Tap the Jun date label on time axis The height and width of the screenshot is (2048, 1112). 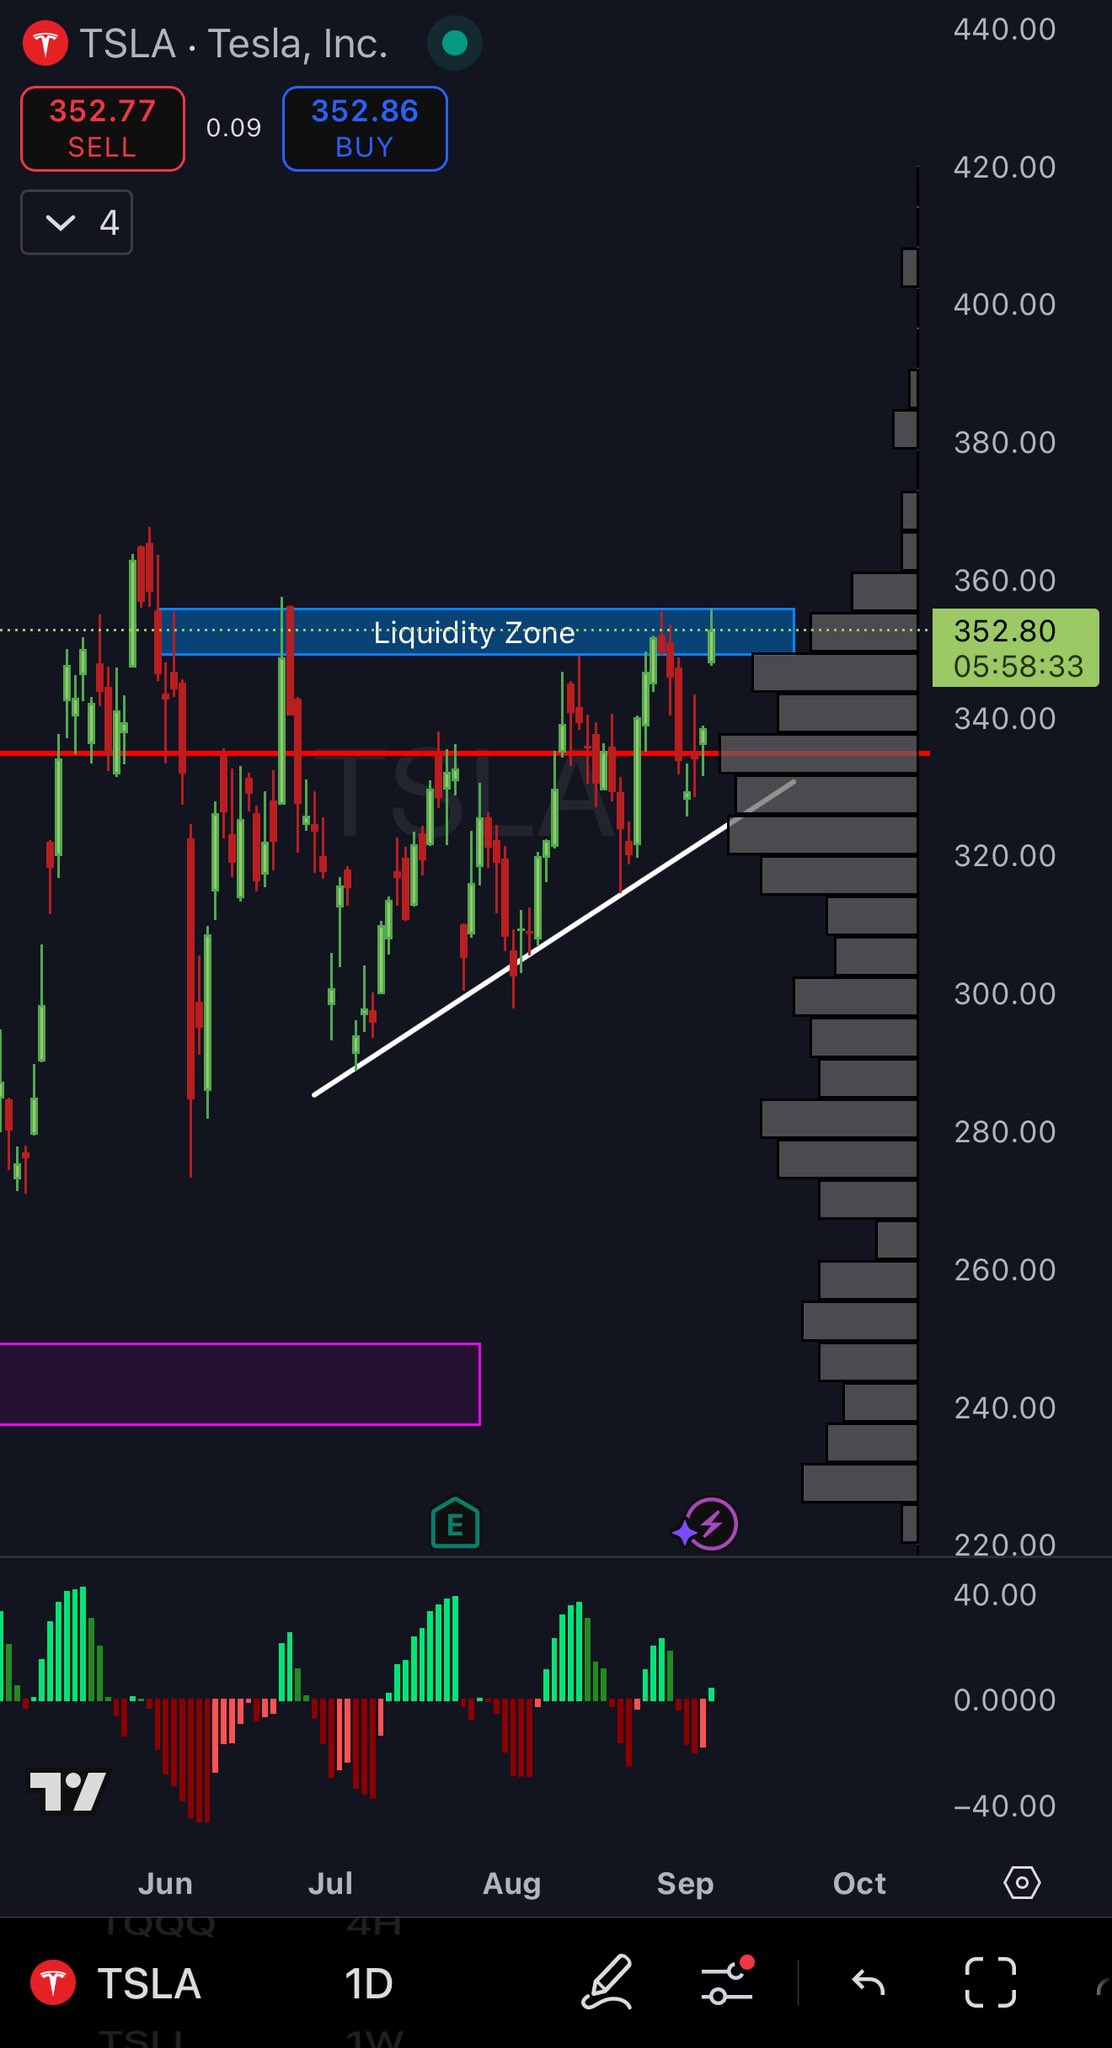coord(165,1884)
